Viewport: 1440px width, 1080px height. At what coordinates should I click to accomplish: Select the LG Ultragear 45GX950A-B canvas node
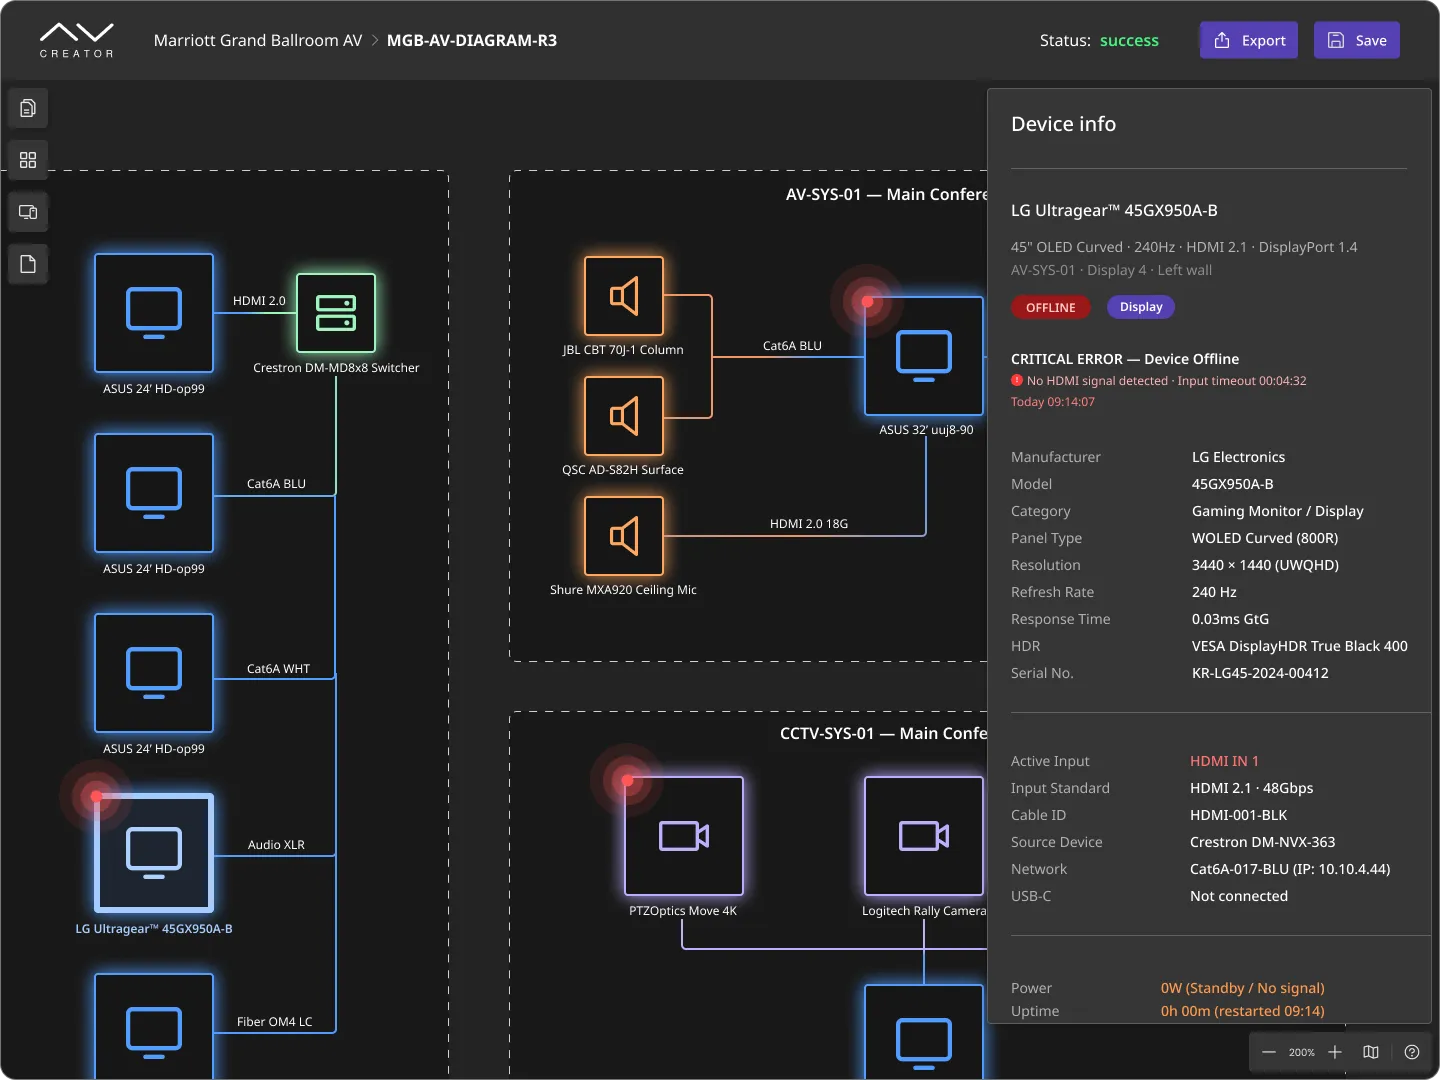pyautogui.click(x=154, y=853)
